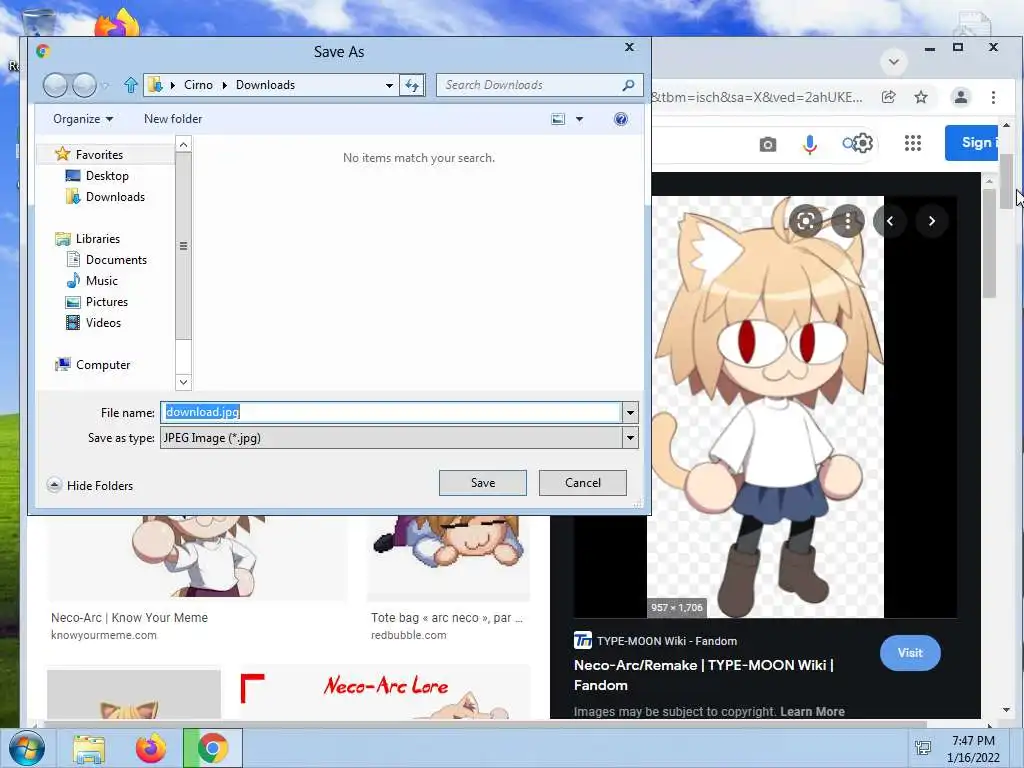
Task: Click the network tray icon
Action: point(923,748)
